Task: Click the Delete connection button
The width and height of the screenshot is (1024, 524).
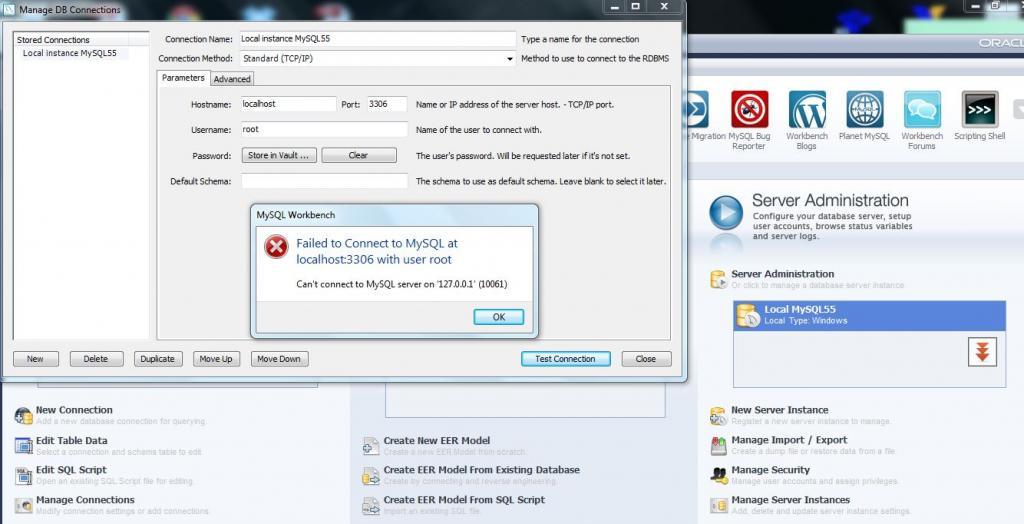Action: [x=96, y=359]
